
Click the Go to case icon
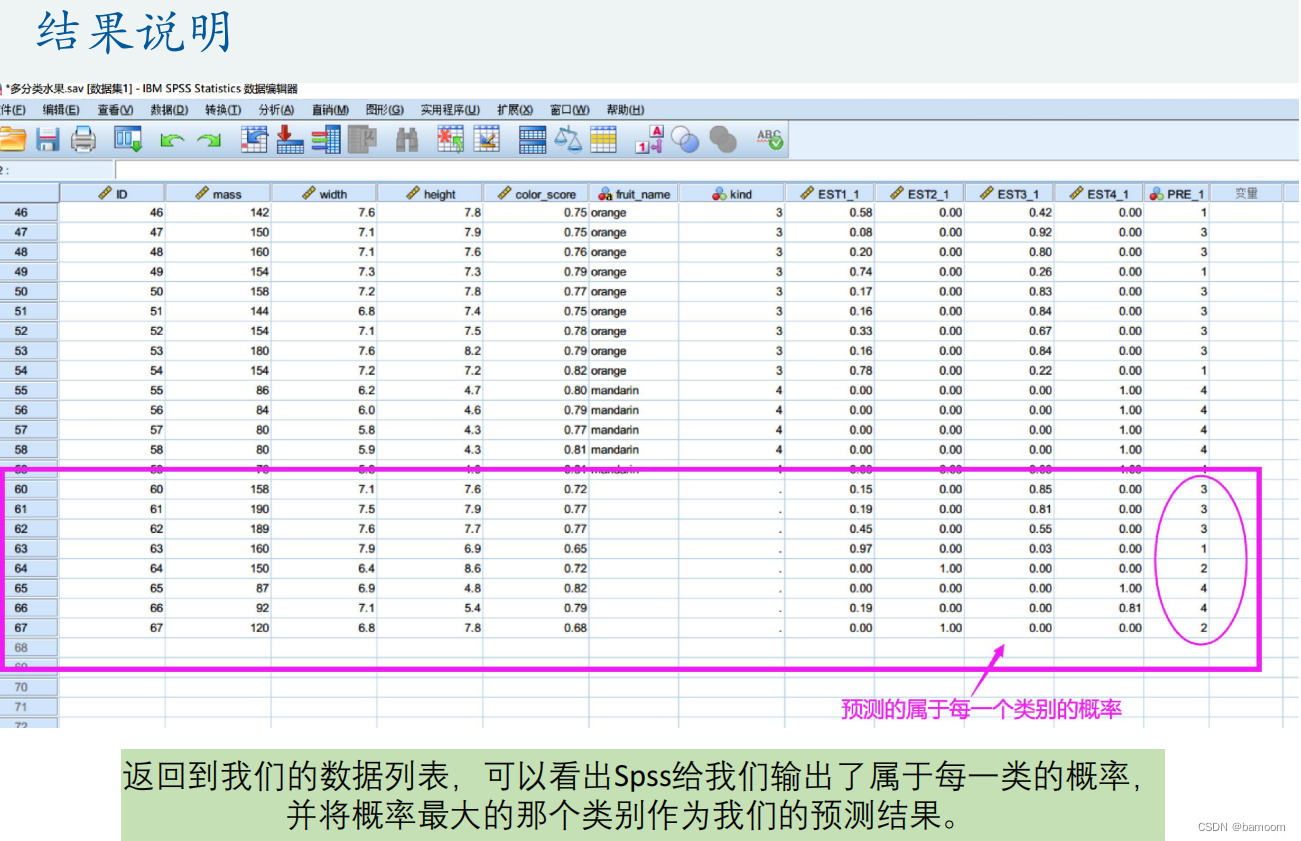point(255,139)
